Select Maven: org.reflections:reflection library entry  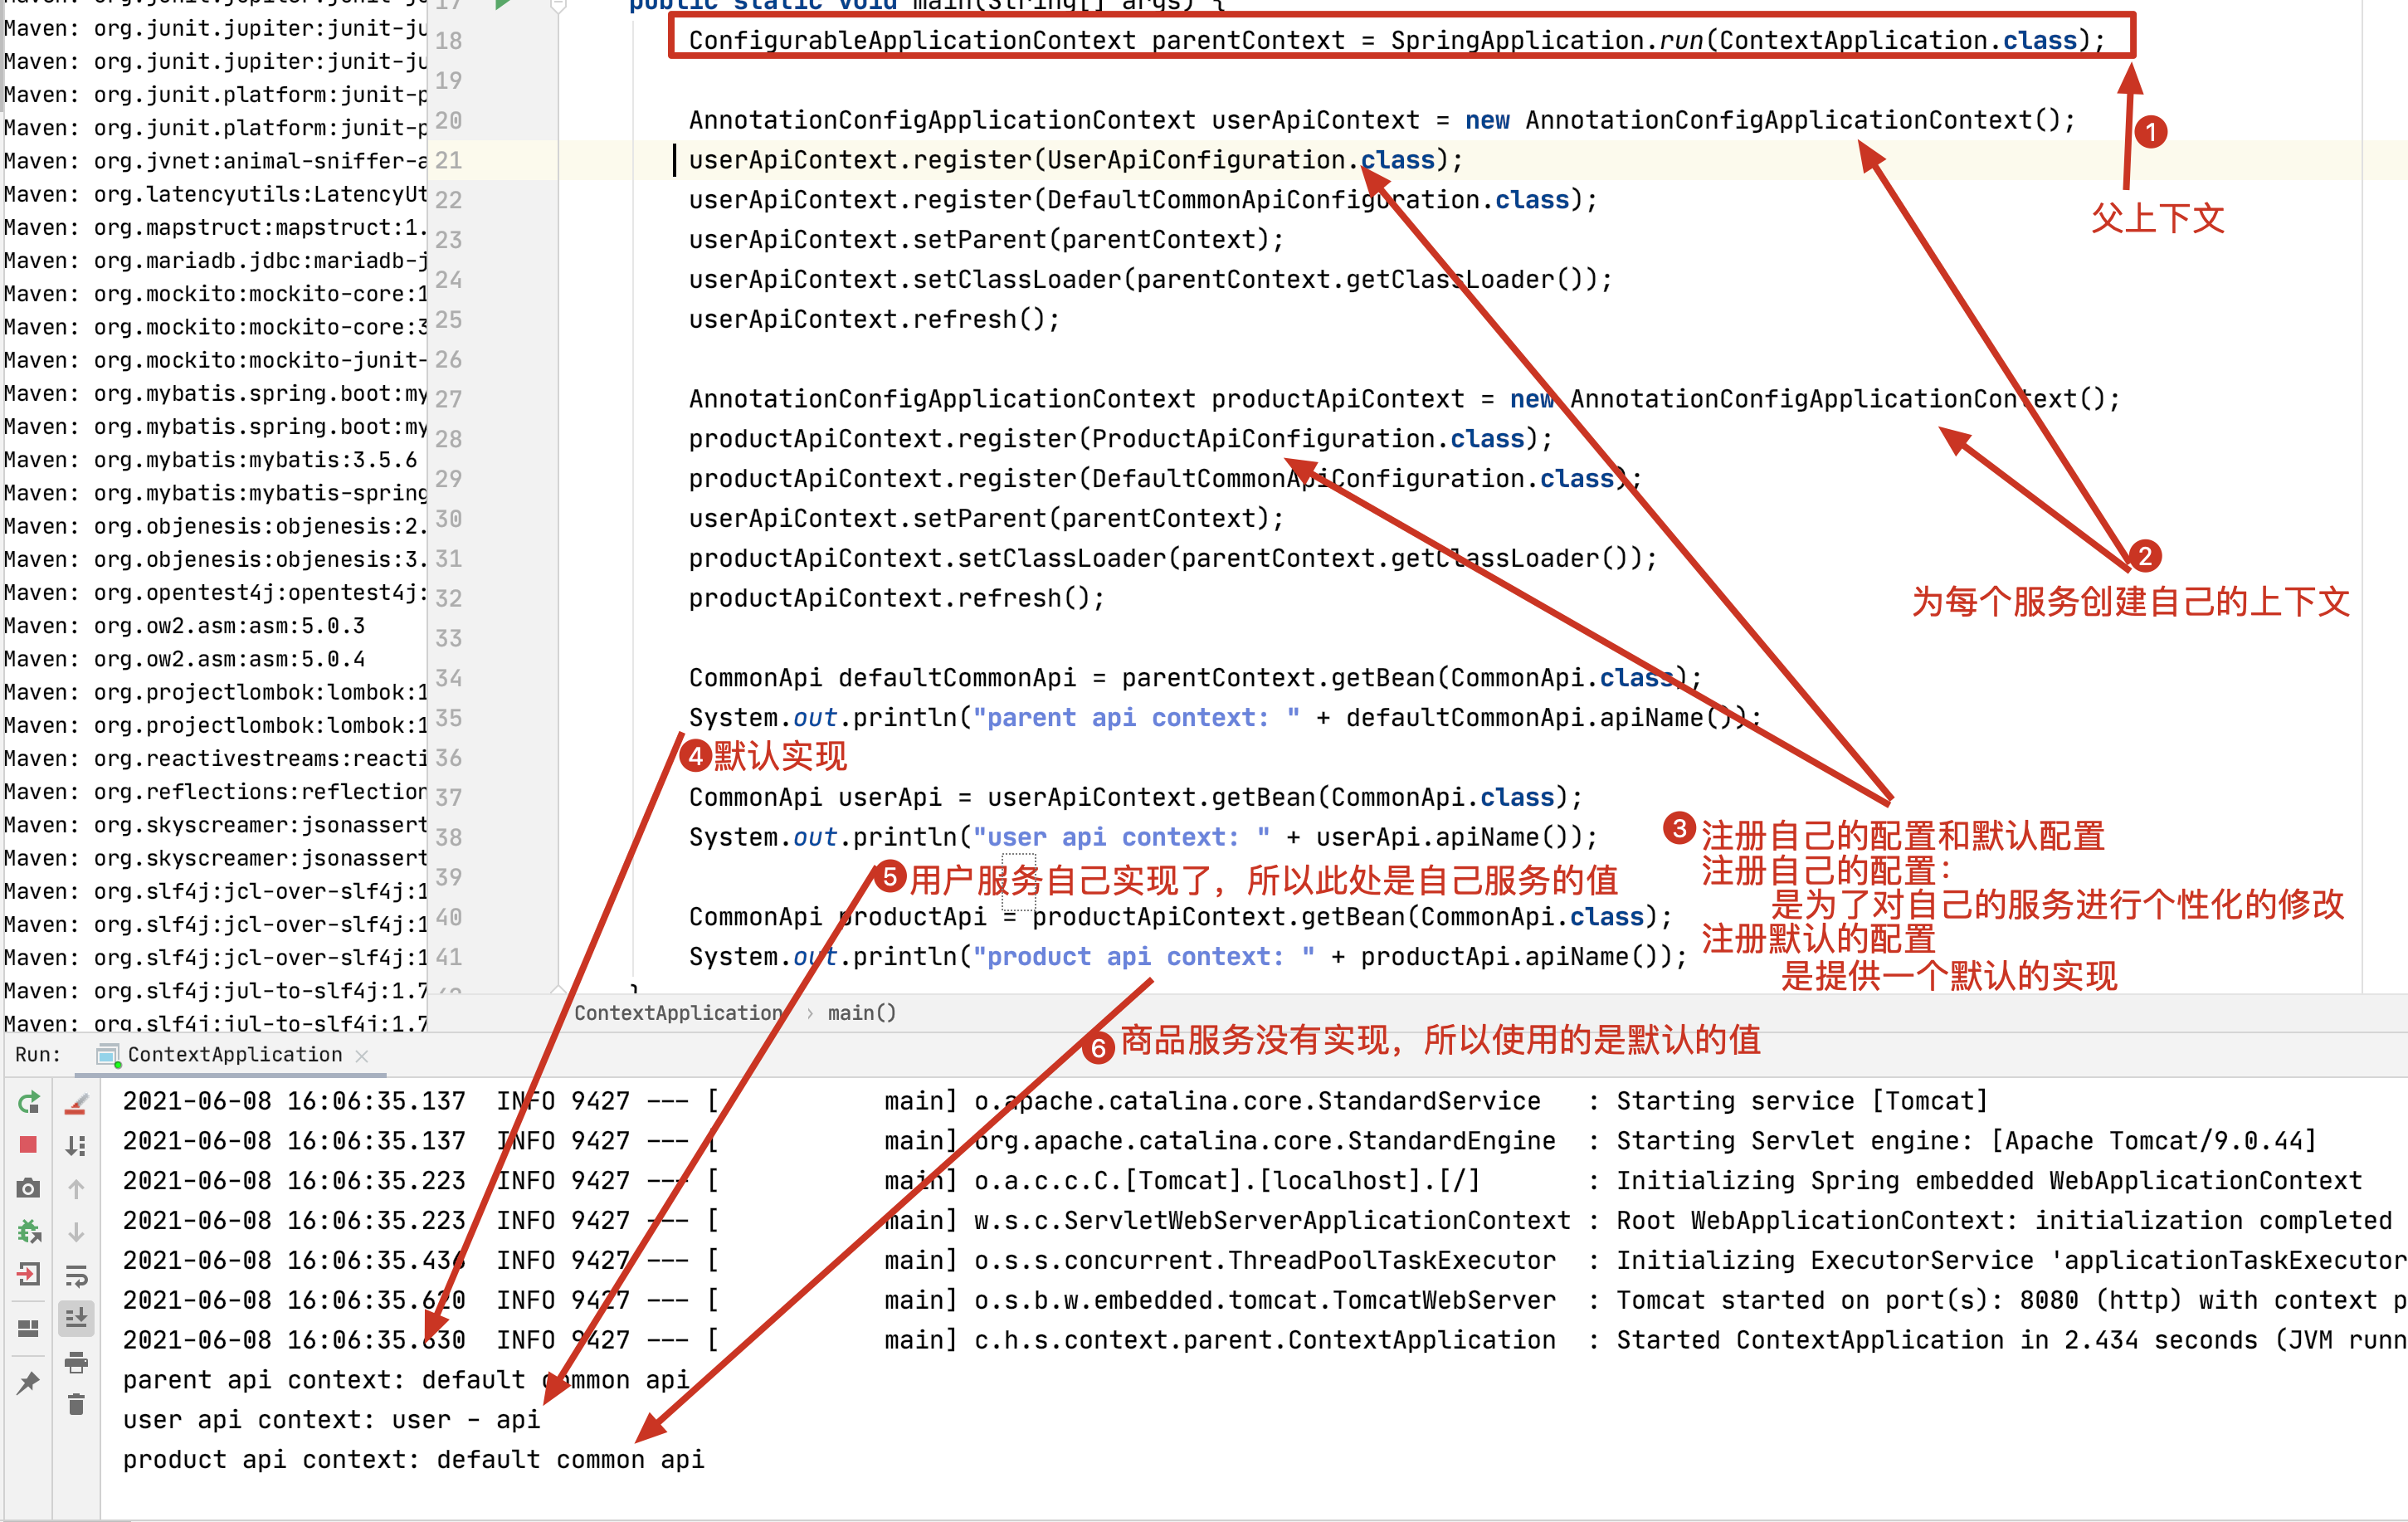[215, 791]
